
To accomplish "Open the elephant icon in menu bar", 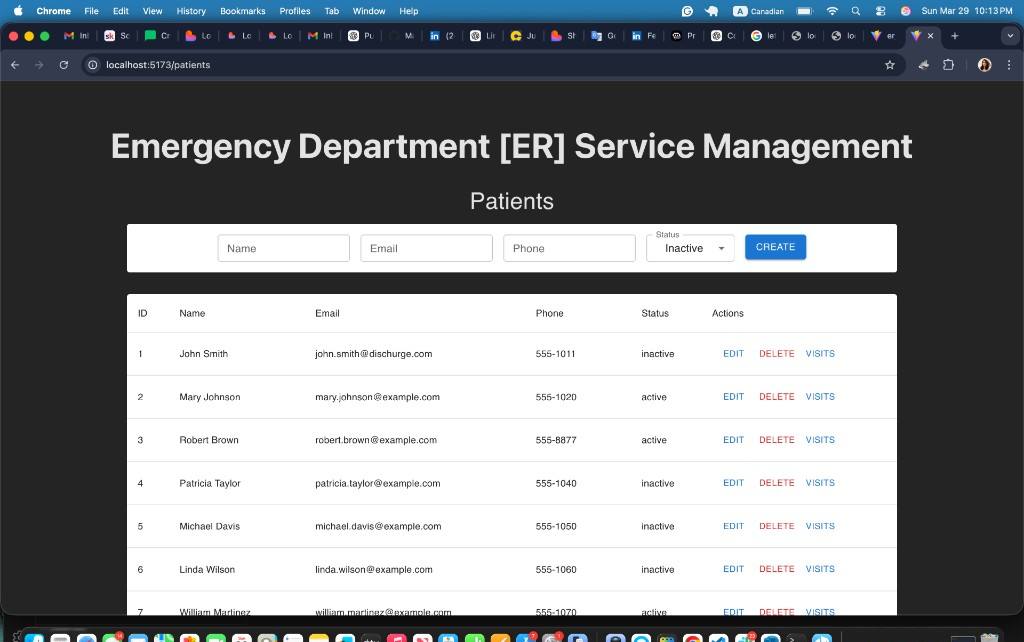I will (x=711, y=11).
